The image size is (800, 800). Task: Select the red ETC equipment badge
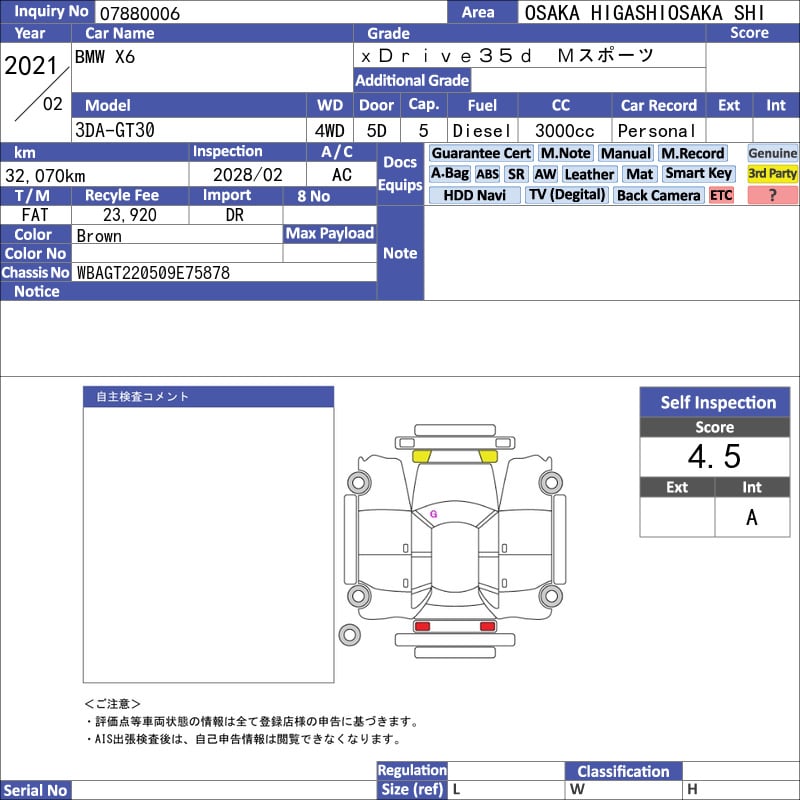pos(721,195)
